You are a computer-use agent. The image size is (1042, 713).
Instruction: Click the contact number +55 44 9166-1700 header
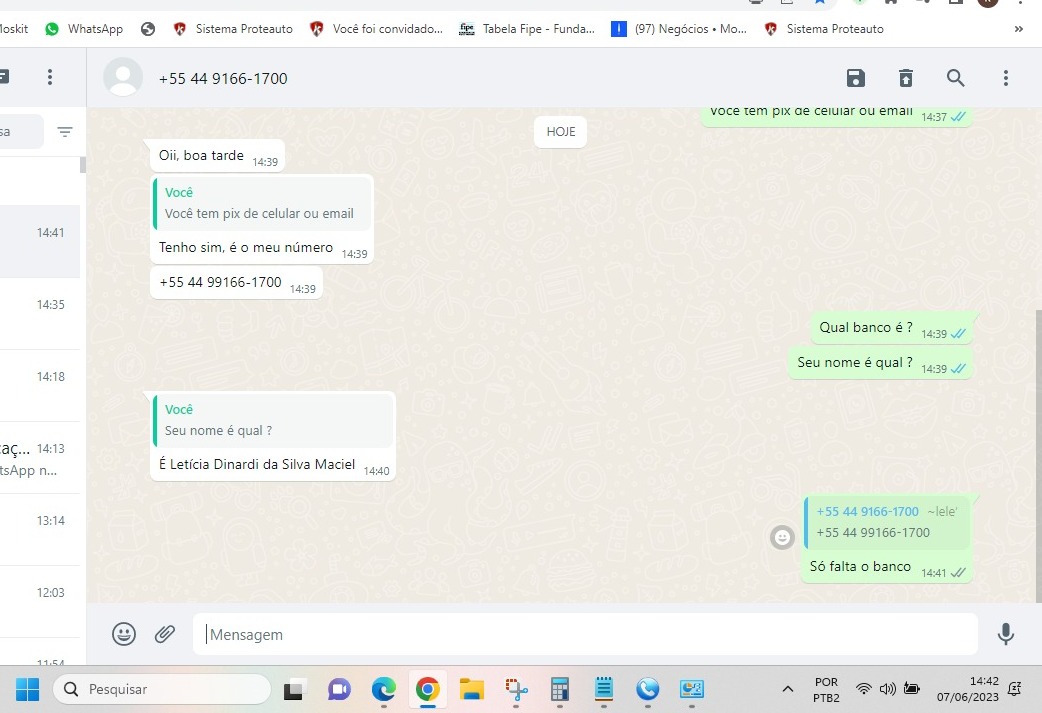tap(223, 78)
